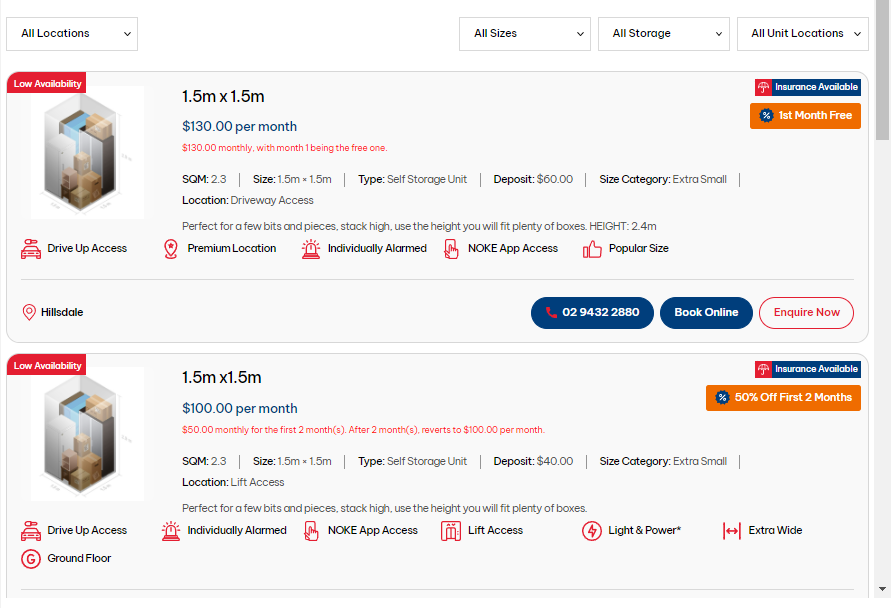Click the Light & Power lightning icon
This screenshot has height=608, width=891.
(592, 531)
